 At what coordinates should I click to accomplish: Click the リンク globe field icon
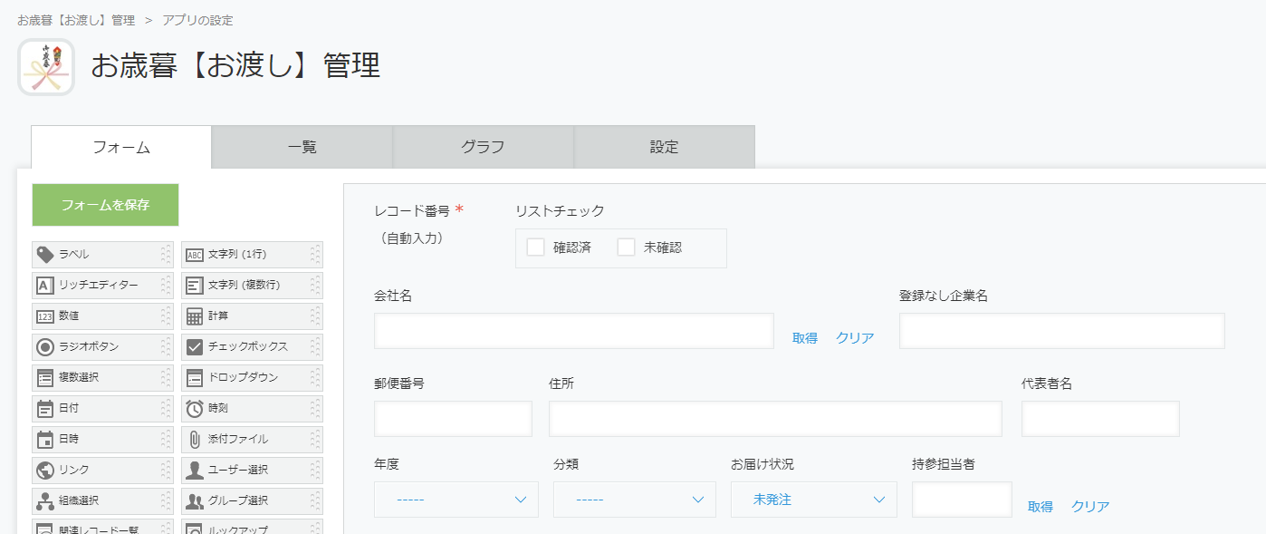click(x=45, y=470)
